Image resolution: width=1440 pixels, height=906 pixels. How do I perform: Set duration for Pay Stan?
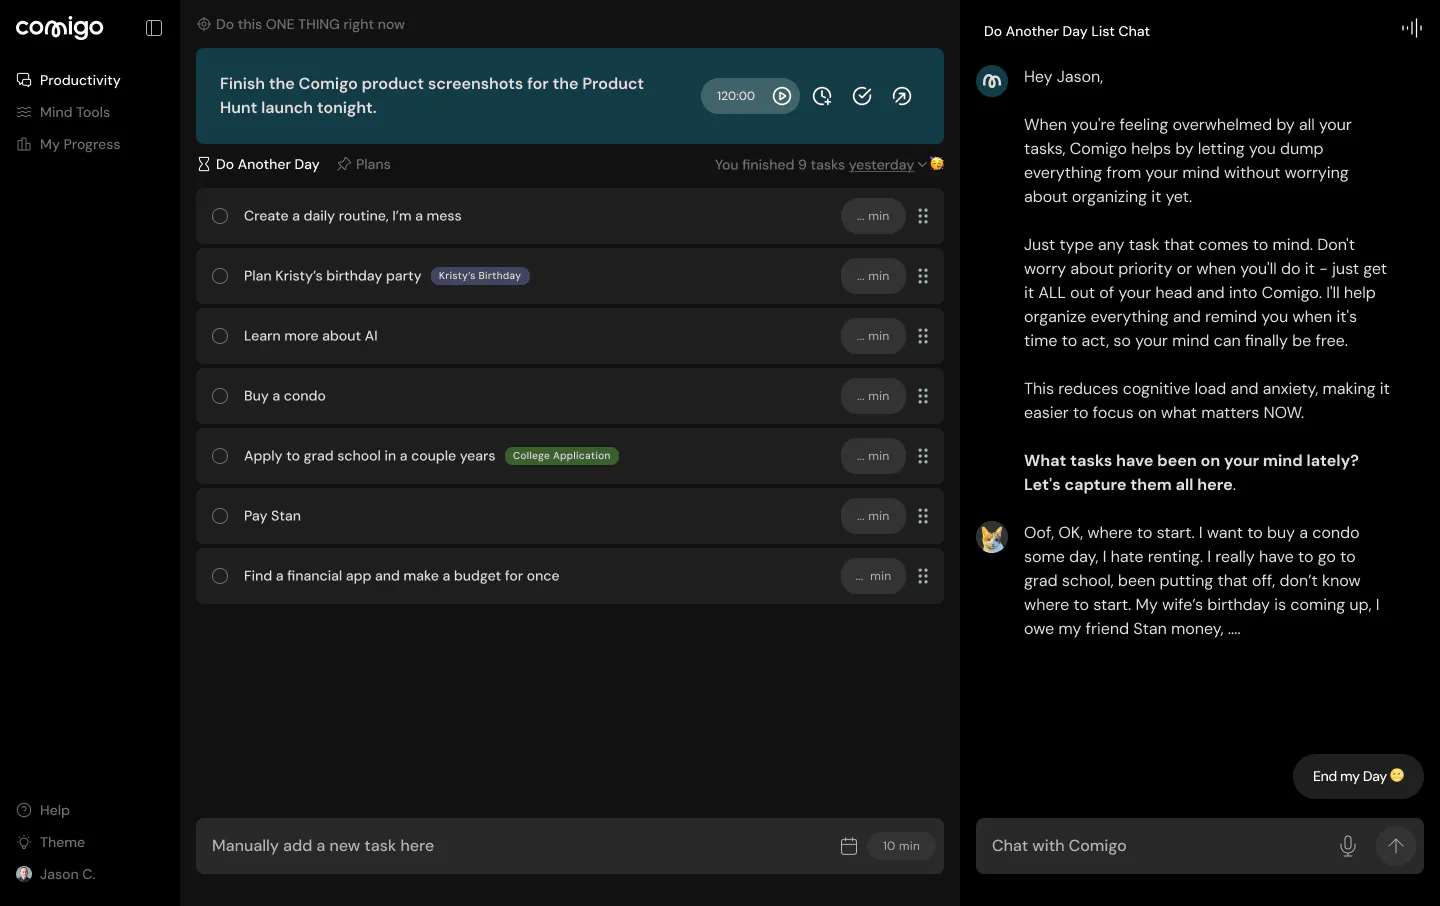click(873, 516)
